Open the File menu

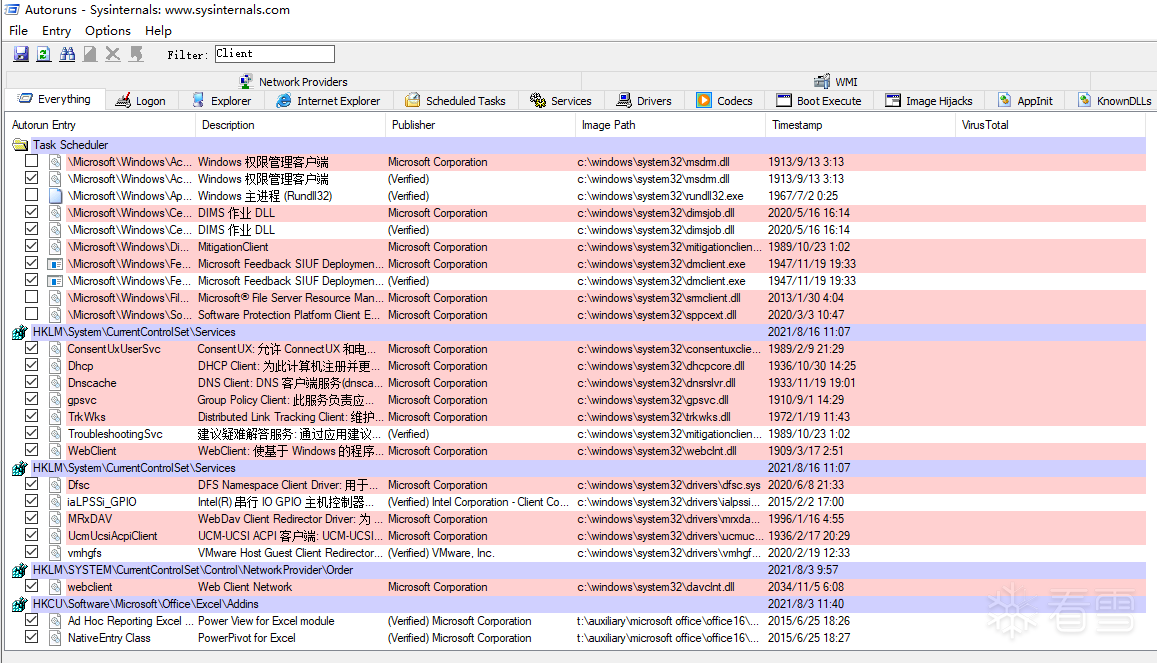tap(18, 30)
